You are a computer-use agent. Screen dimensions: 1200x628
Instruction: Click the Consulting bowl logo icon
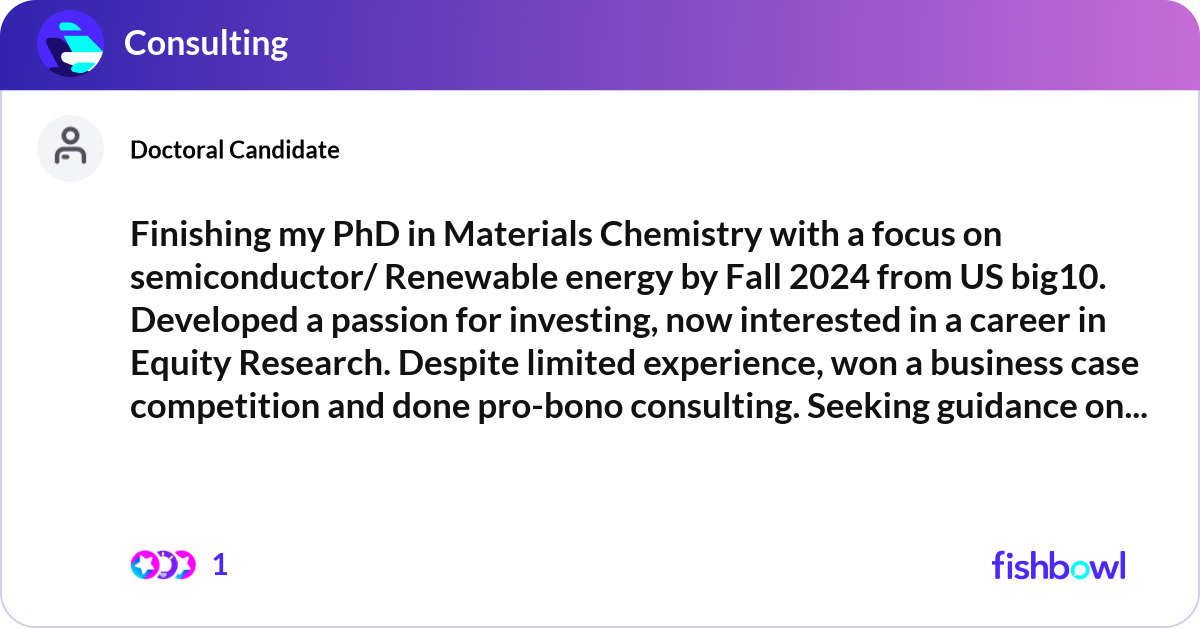click(x=69, y=43)
